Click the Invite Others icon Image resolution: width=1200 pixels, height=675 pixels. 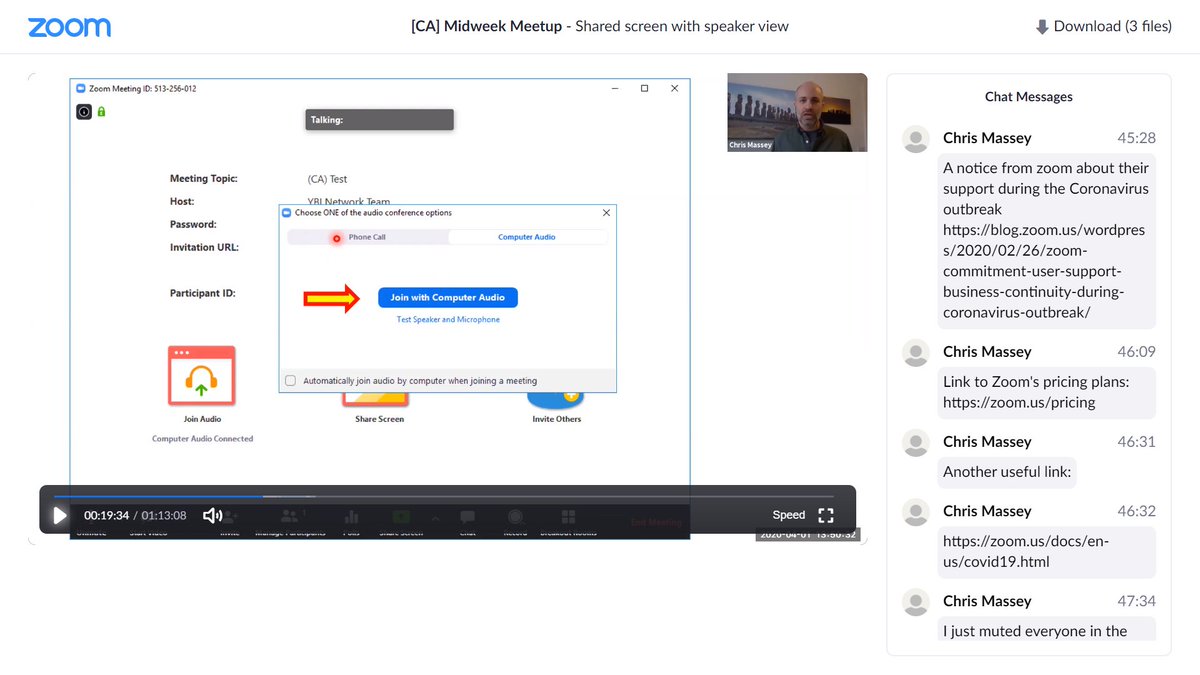556,398
